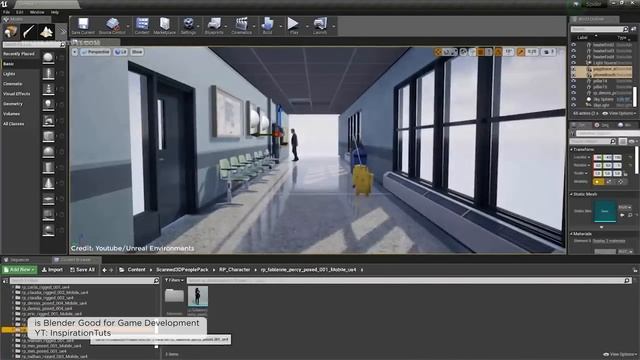Click the Play arrow icon
640x360 pixels.
293,24
